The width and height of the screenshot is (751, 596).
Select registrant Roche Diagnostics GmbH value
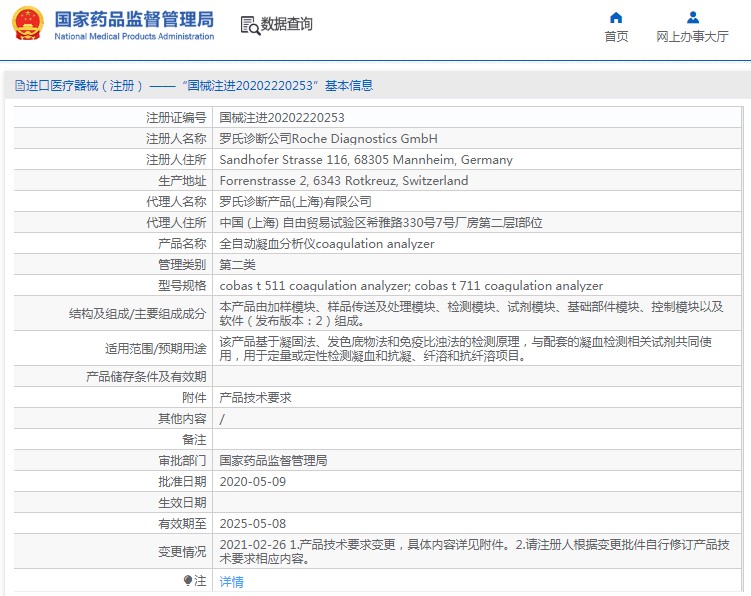328,139
